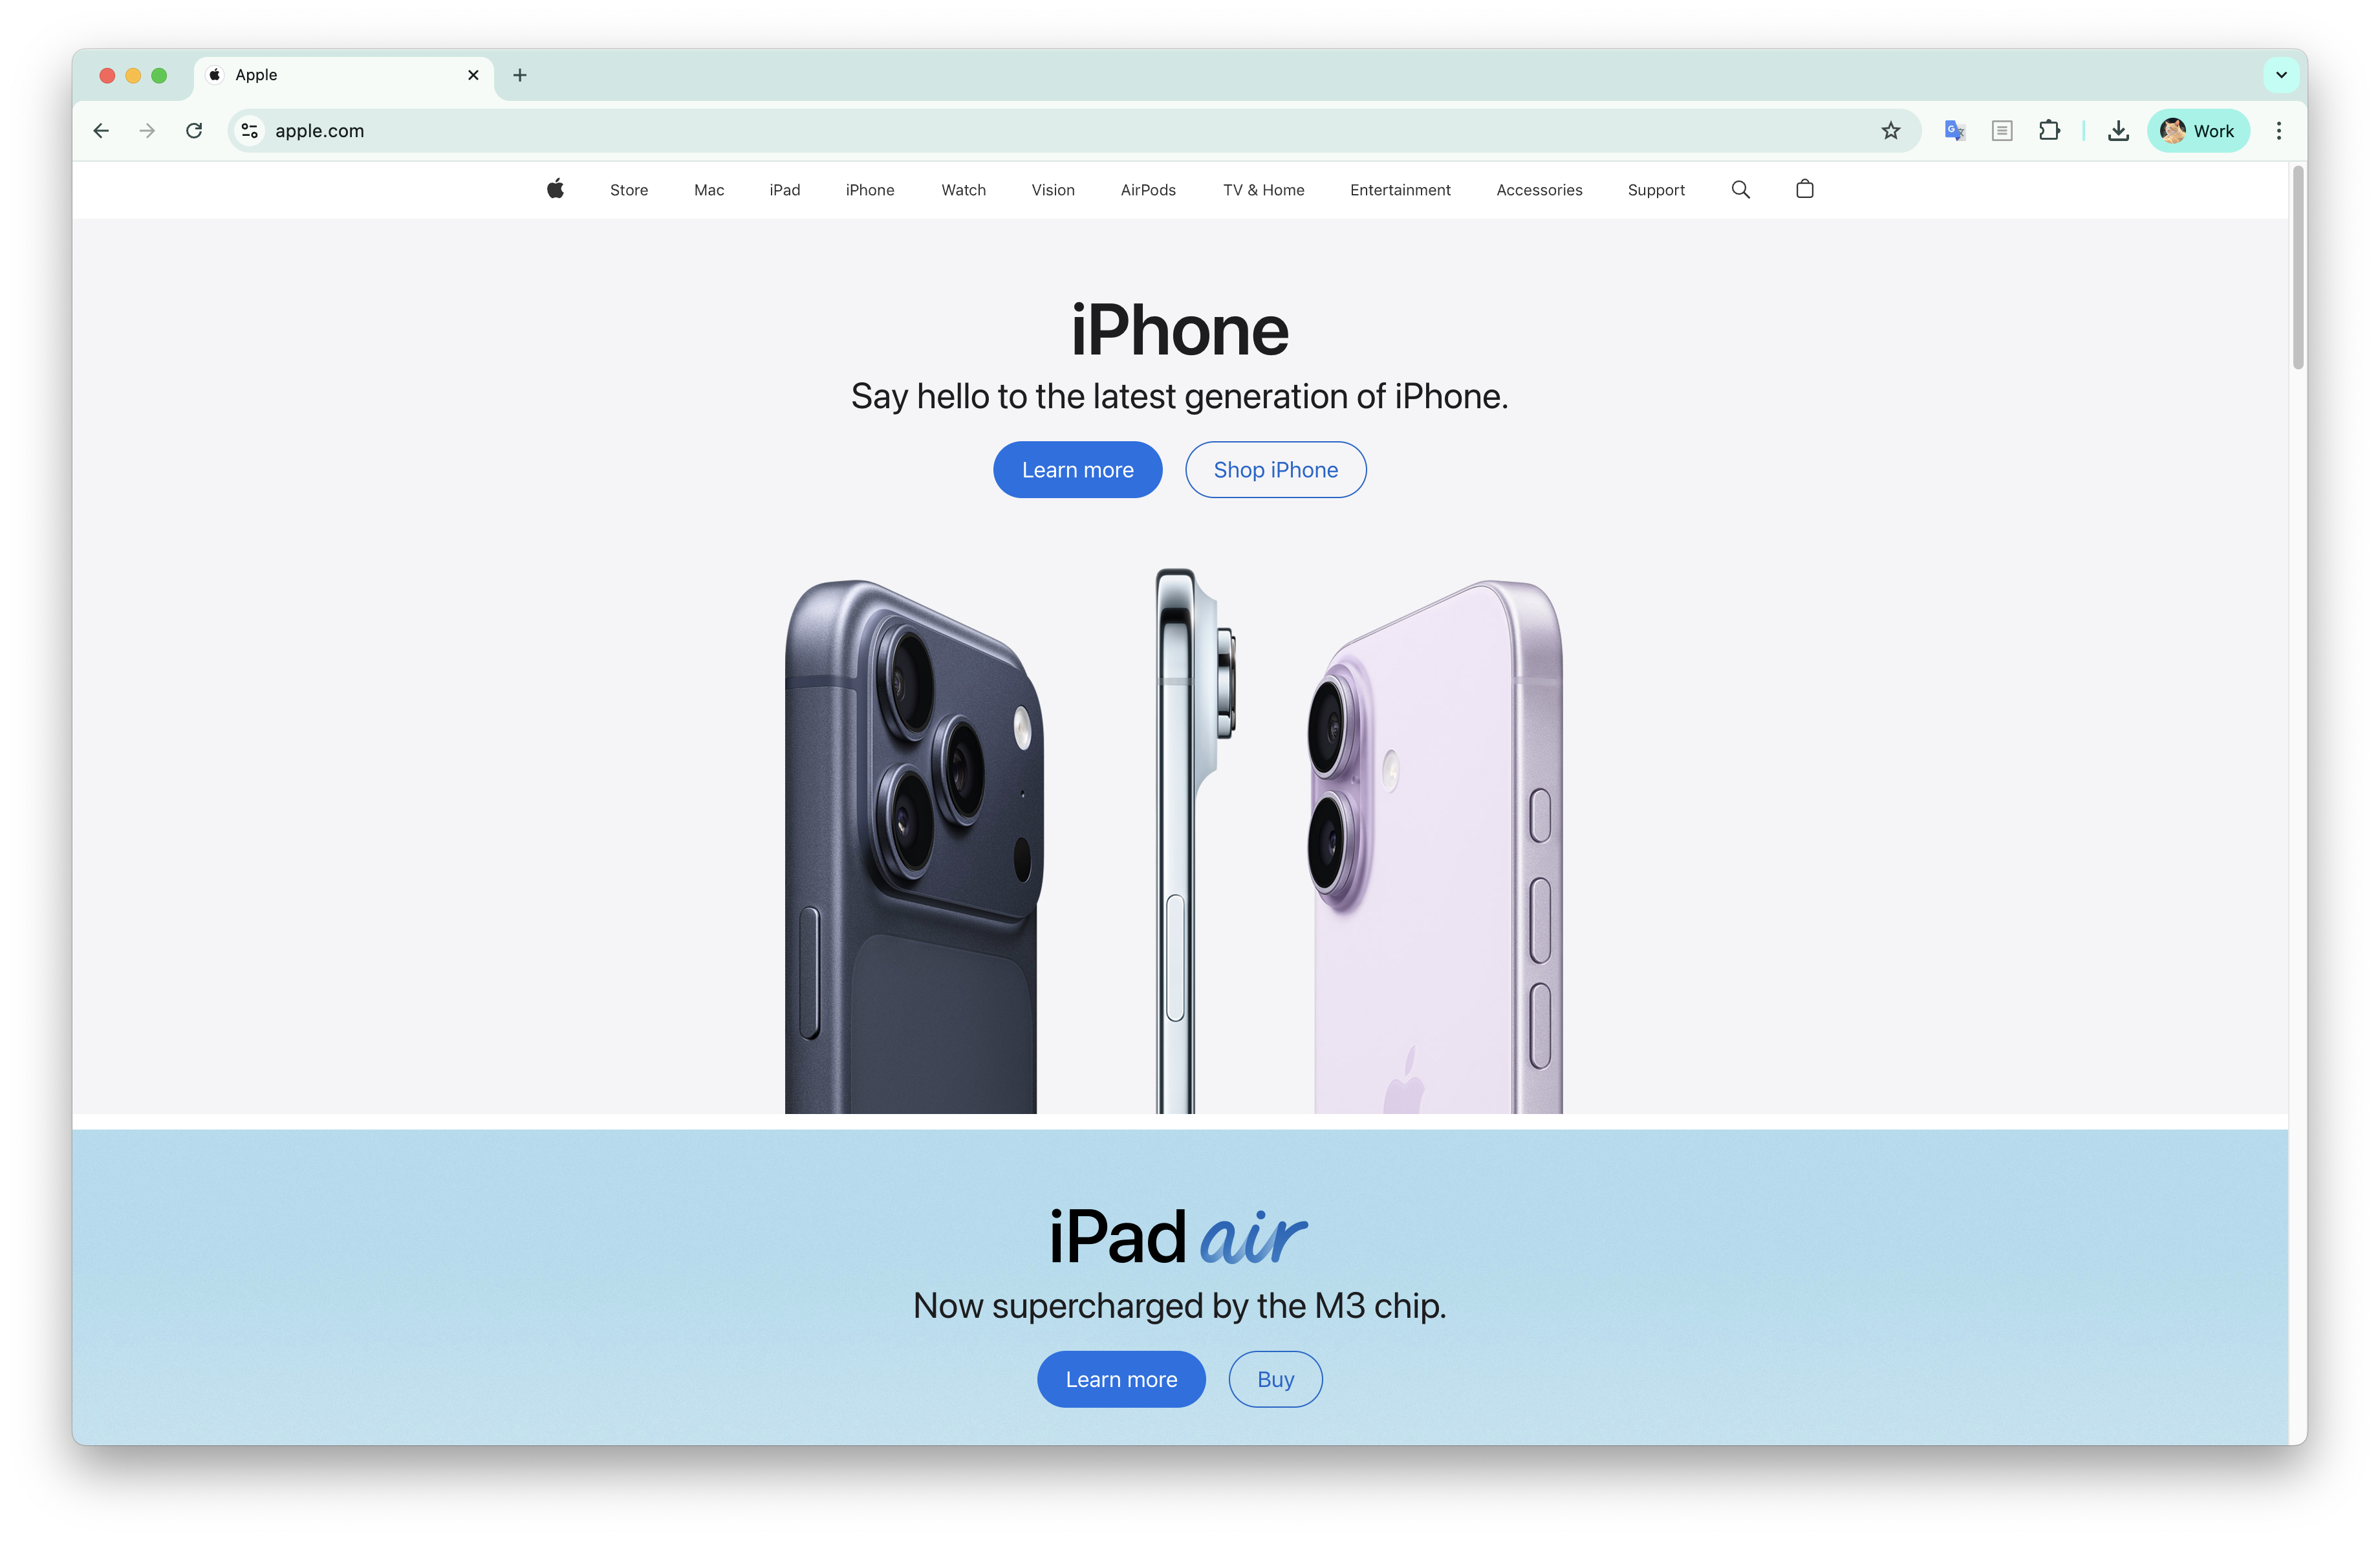Click the Google Translate extension icon
Screen dimensions: 2380x1541
1954,131
